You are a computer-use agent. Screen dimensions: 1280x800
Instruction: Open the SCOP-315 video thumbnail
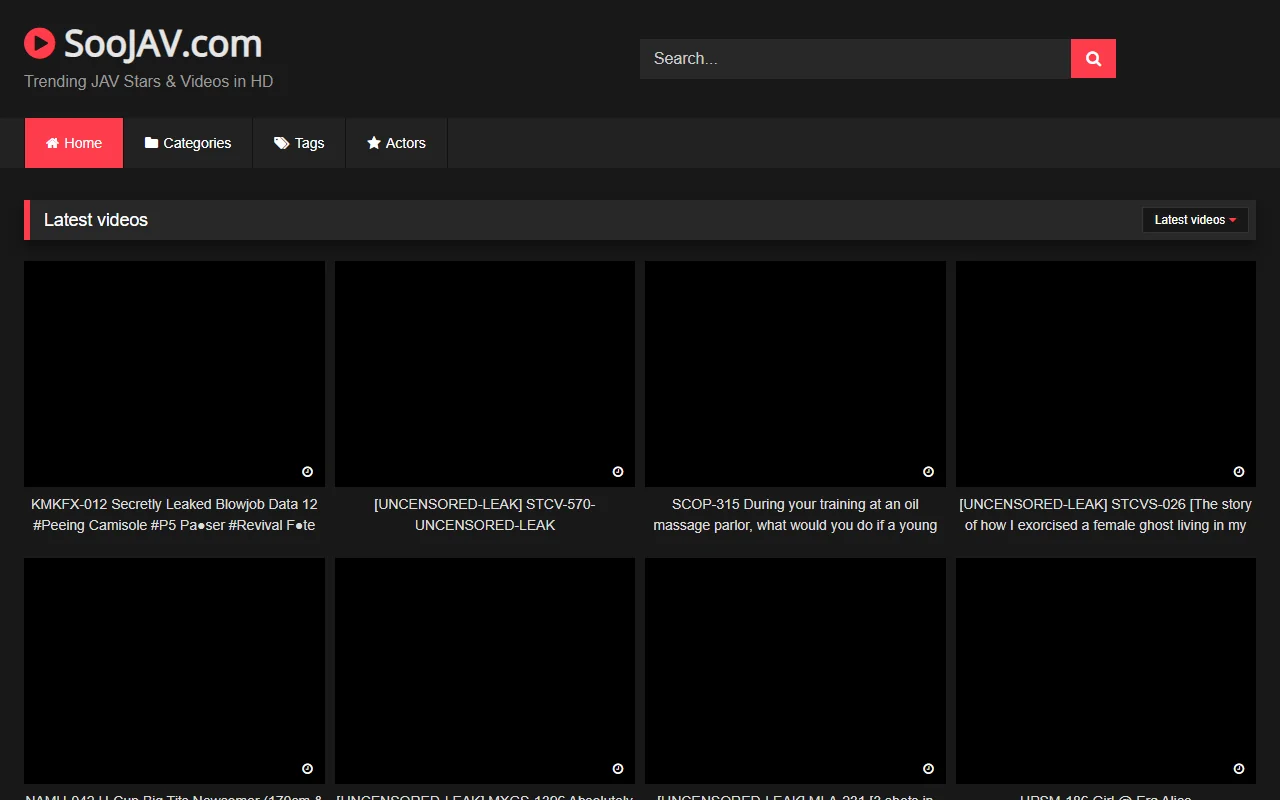tap(795, 373)
